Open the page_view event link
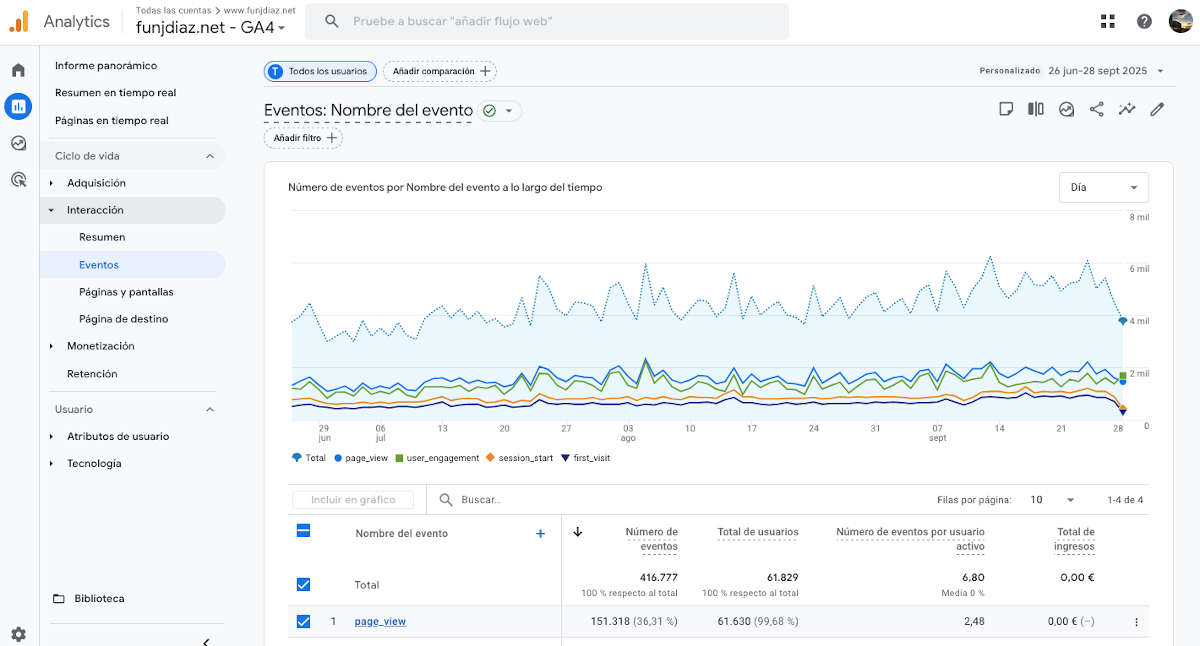Image resolution: width=1200 pixels, height=646 pixels. pyautogui.click(x=380, y=621)
